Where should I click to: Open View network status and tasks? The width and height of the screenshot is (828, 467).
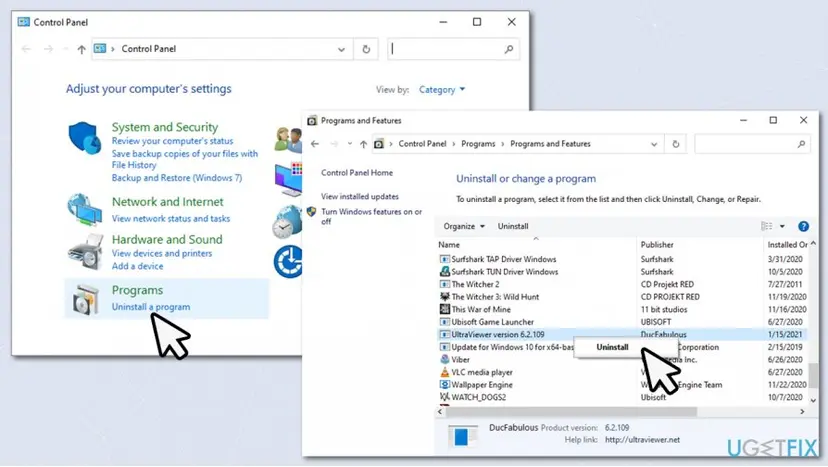click(x=171, y=219)
